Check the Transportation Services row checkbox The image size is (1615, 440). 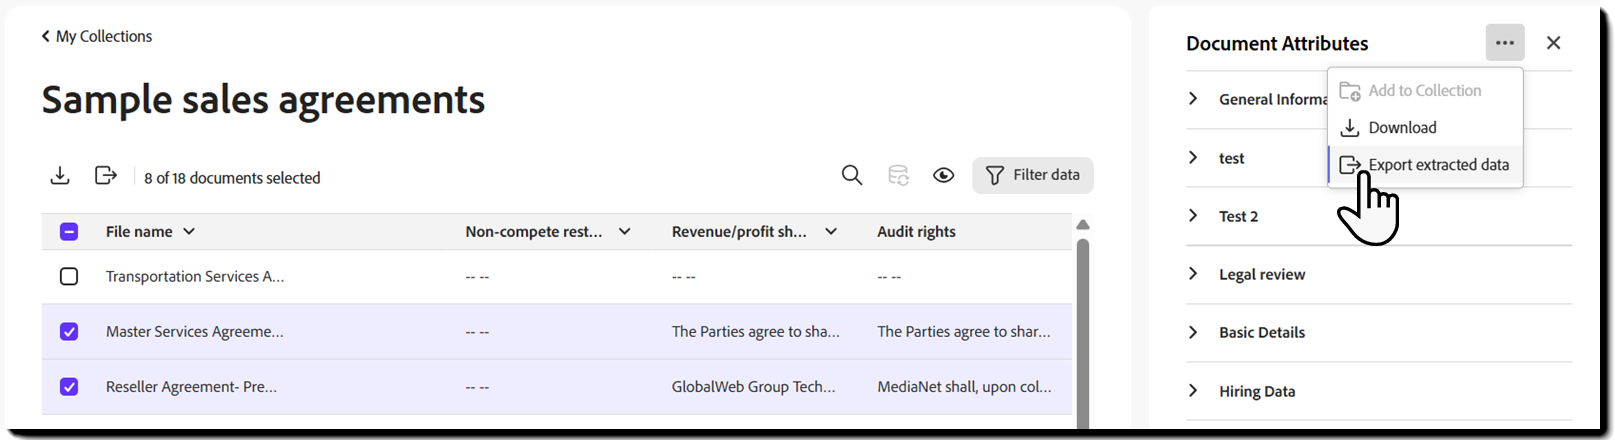pyautogui.click(x=69, y=276)
